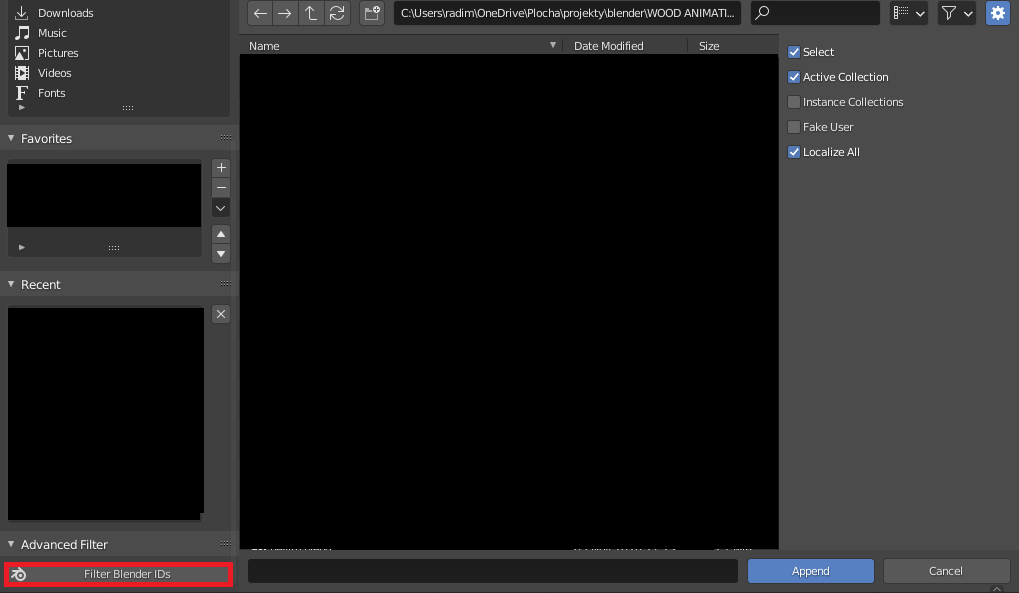Clear the Recent folders list
The height and width of the screenshot is (593, 1019).
[221, 314]
